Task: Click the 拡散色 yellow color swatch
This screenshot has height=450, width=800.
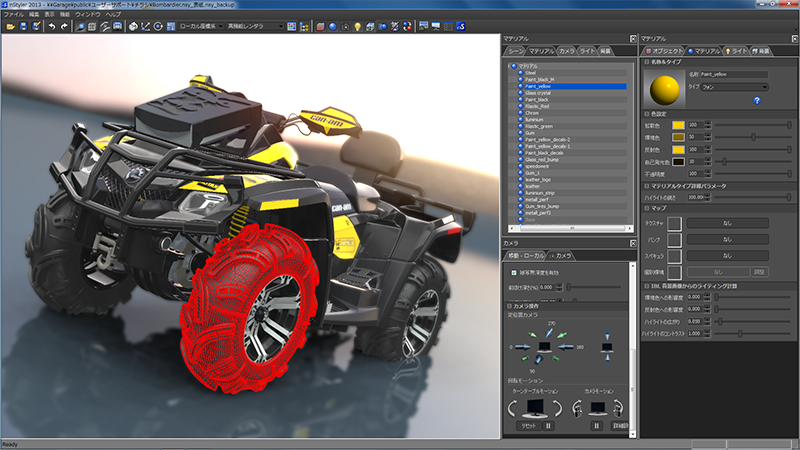Action: pyautogui.click(x=678, y=125)
